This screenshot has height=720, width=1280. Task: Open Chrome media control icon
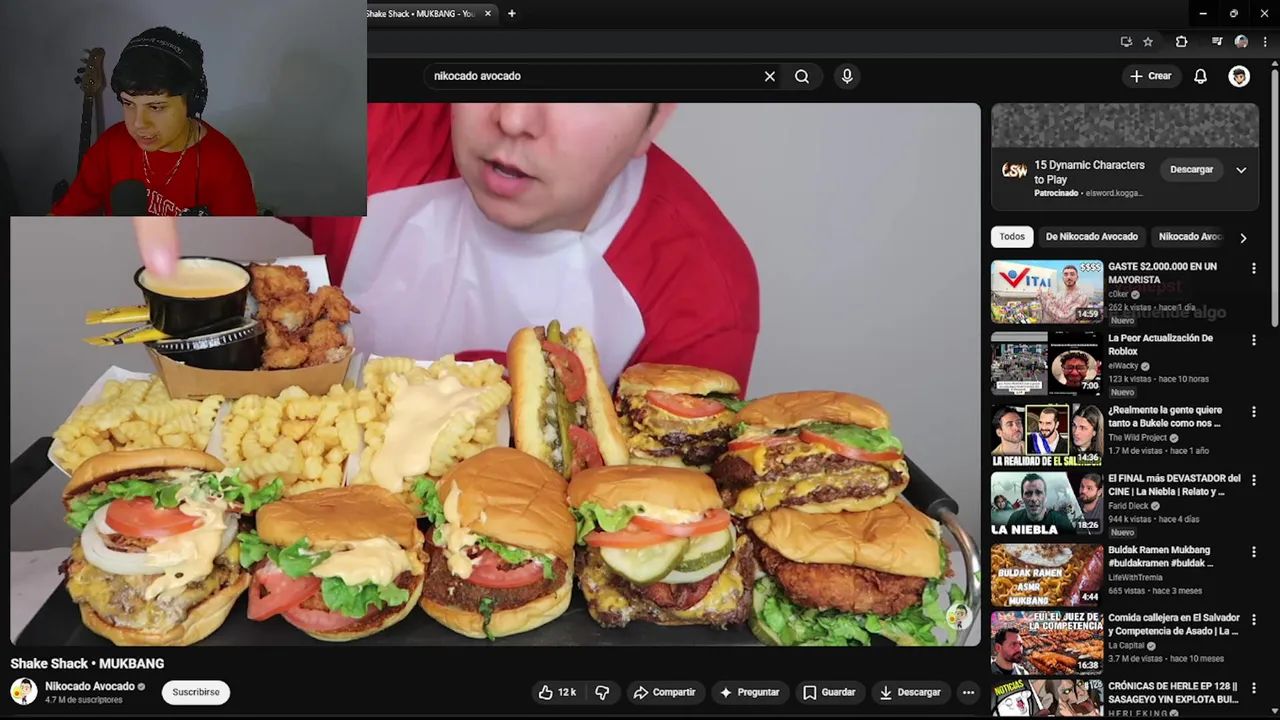pyautogui.click(x=1216, y=42)
